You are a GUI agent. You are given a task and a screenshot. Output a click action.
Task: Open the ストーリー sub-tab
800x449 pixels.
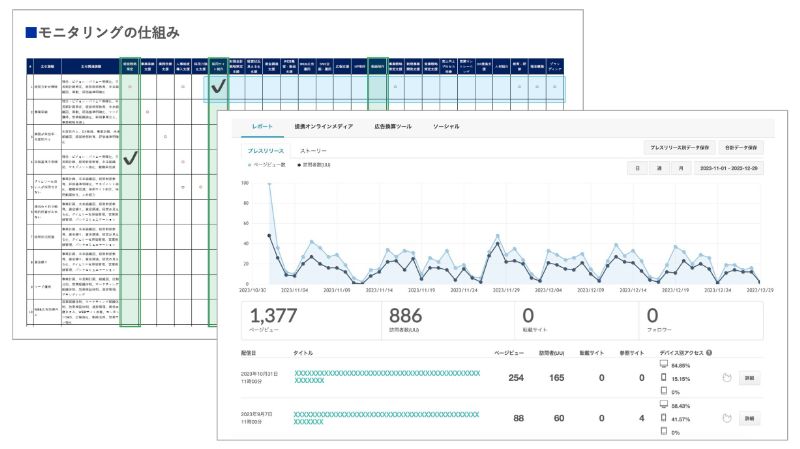[x=313, y=151]
